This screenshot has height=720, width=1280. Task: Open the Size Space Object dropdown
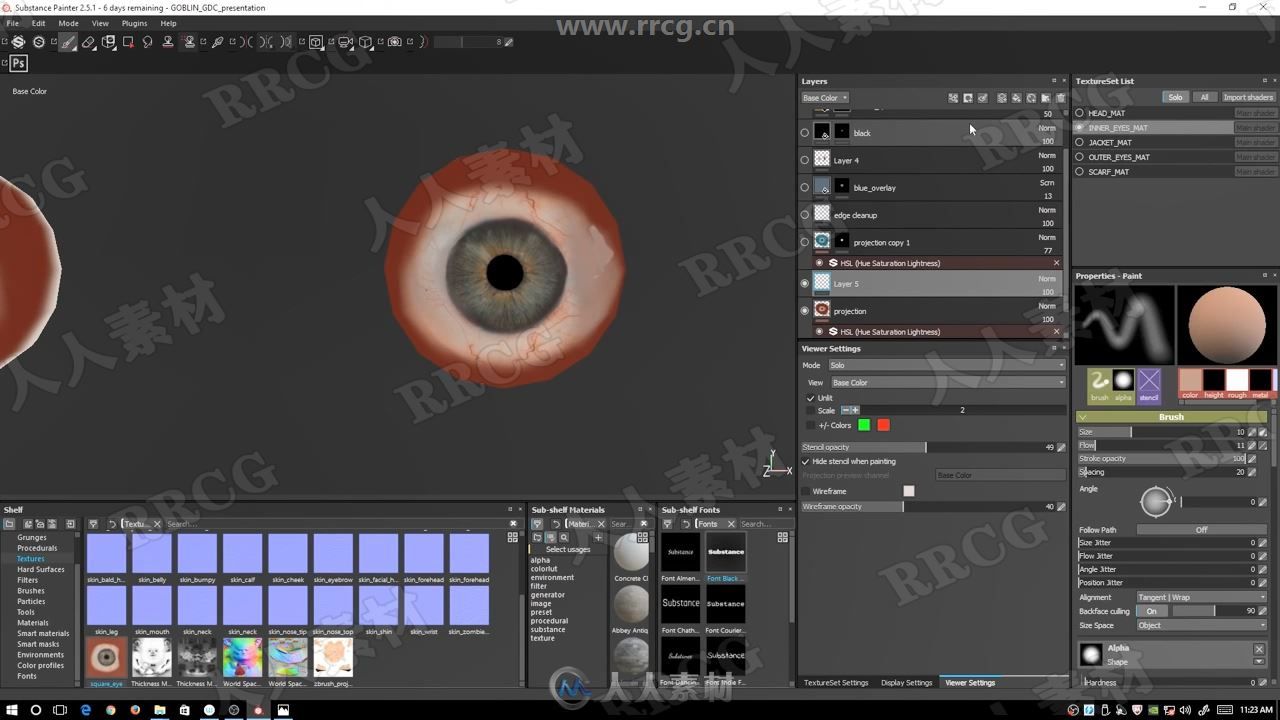click(1201, 625)
